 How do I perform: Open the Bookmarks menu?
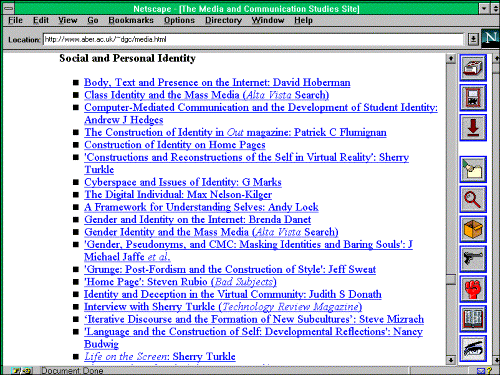tap(131, 20)
